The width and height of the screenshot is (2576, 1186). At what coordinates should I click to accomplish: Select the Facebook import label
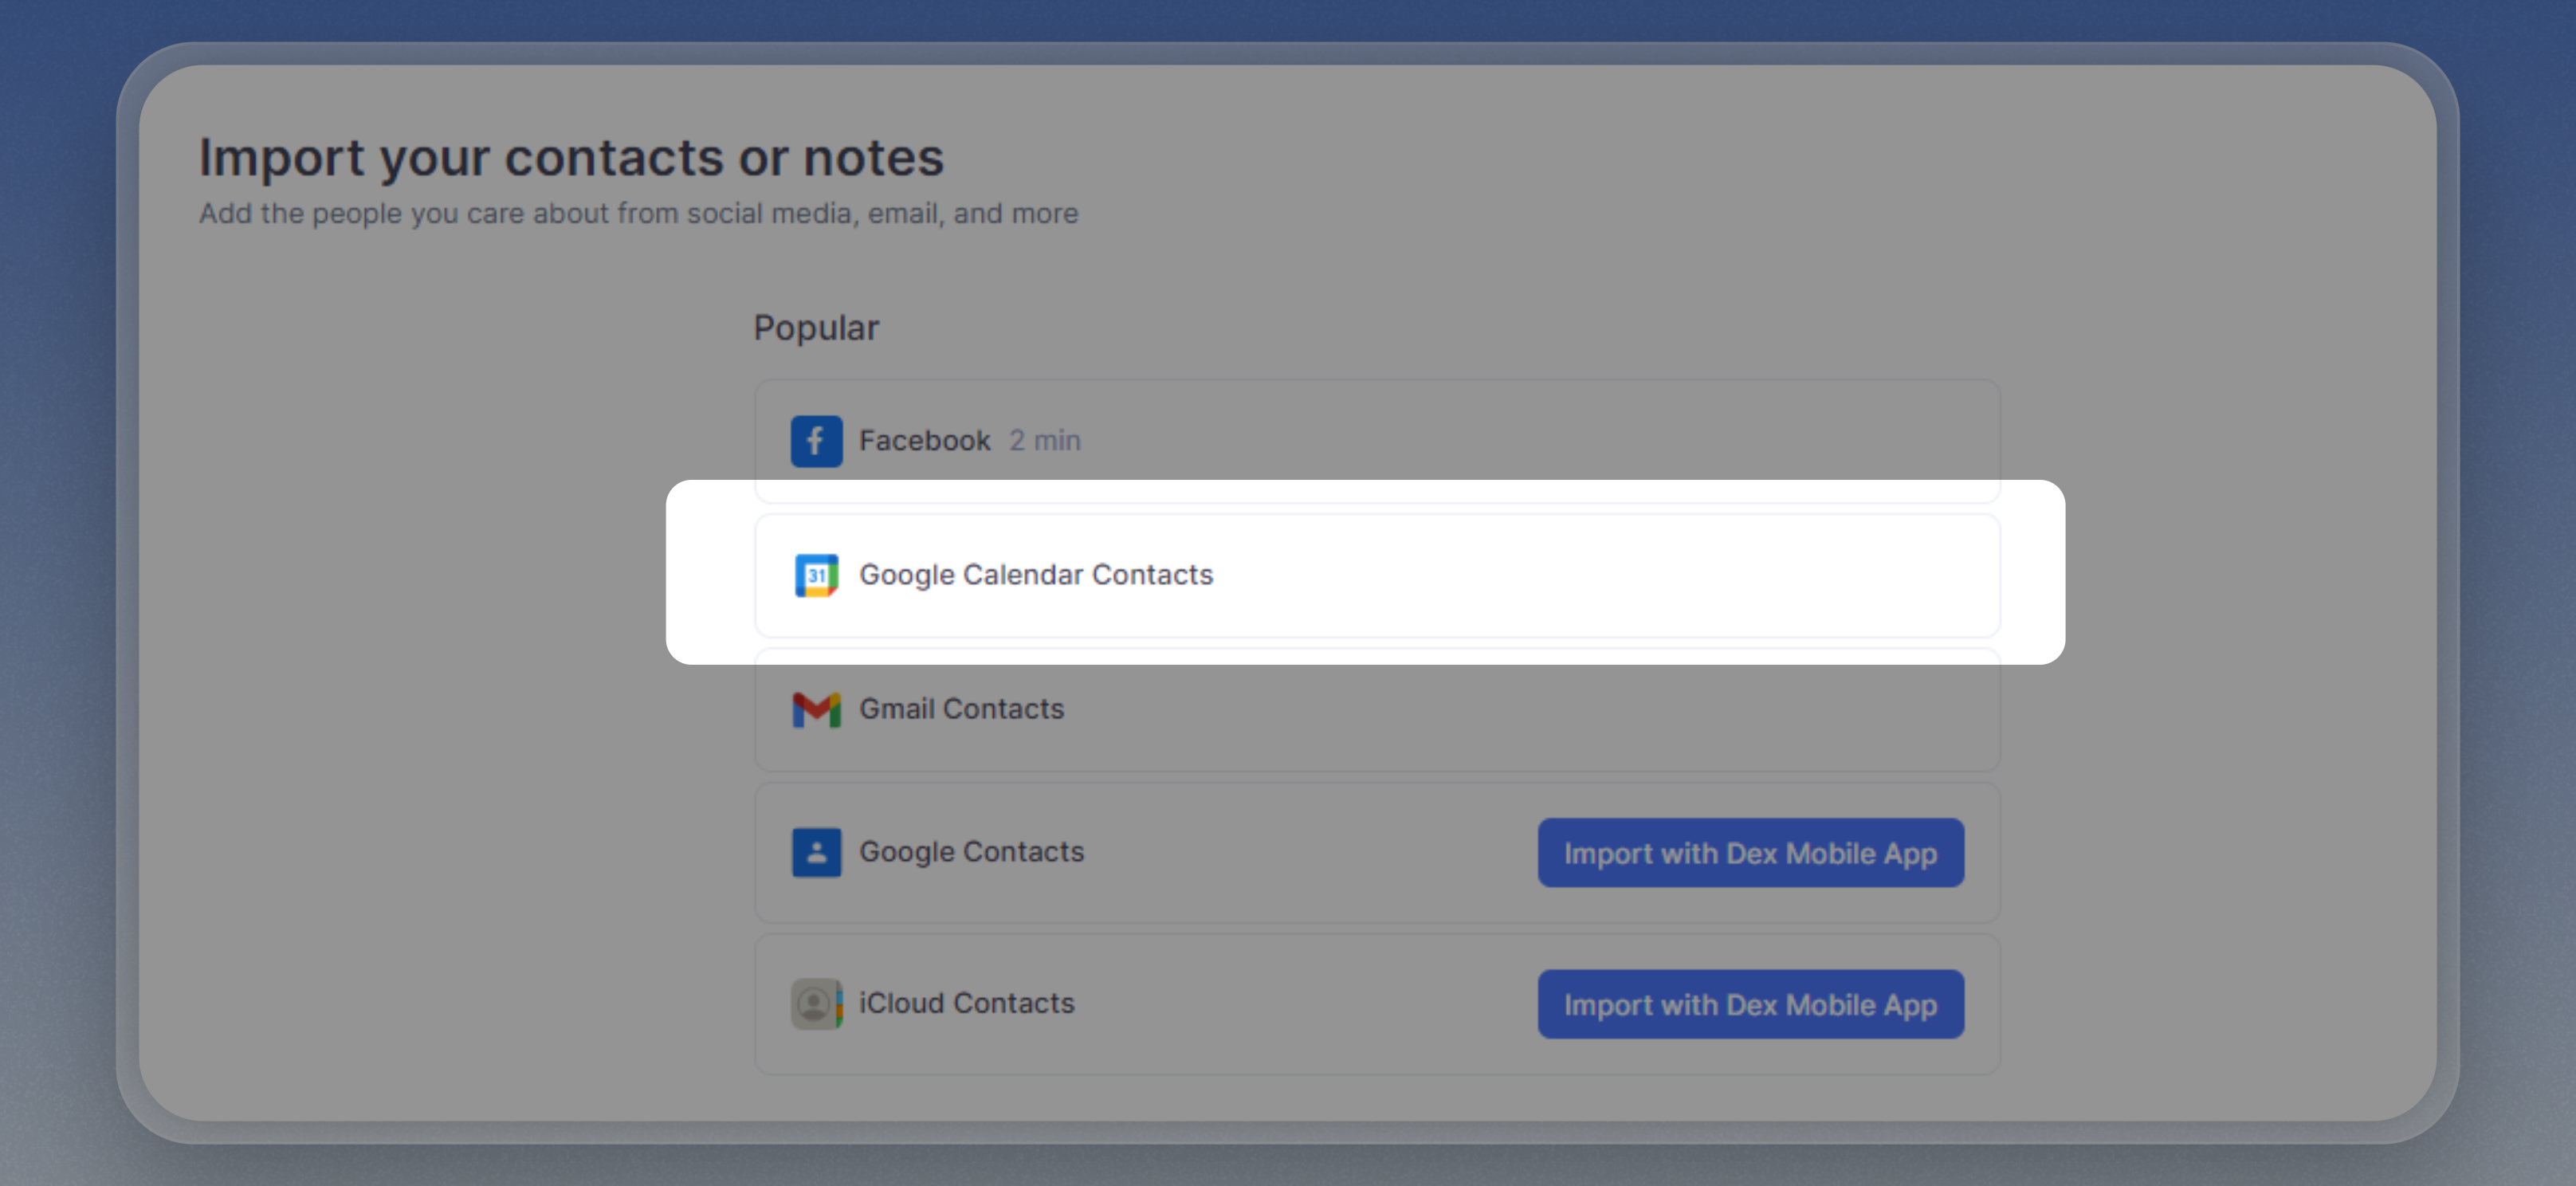[924, 441]
